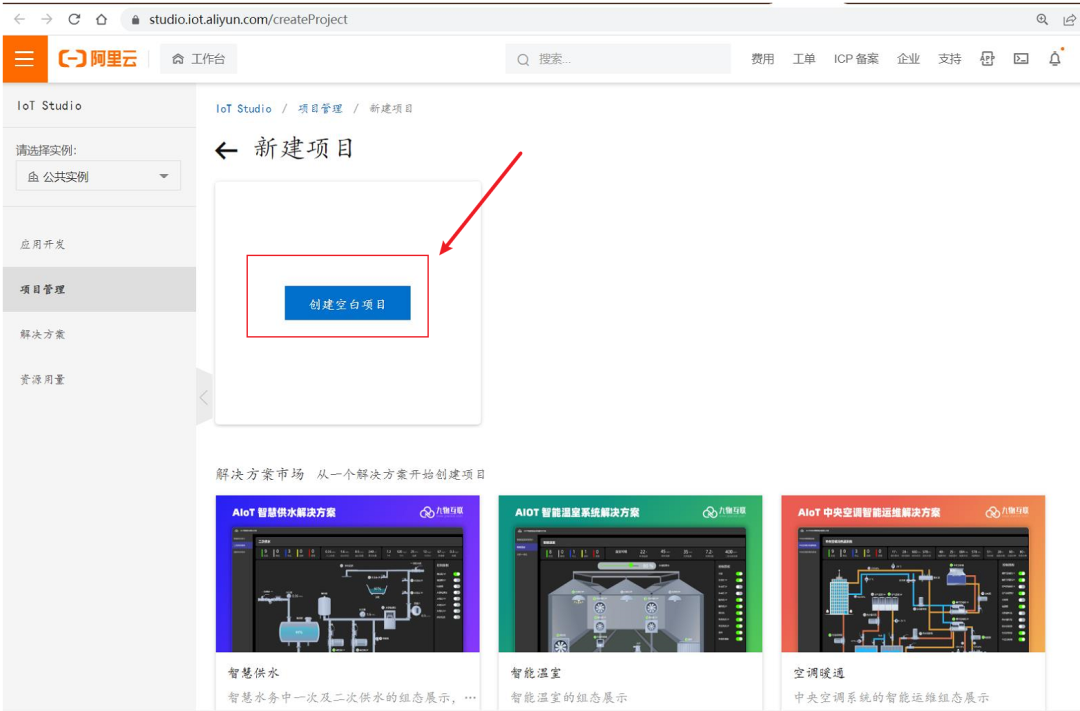Click the 解决方案市场 section heading
The height and width of the screenshot is (711, 1080).
[260, 474]
